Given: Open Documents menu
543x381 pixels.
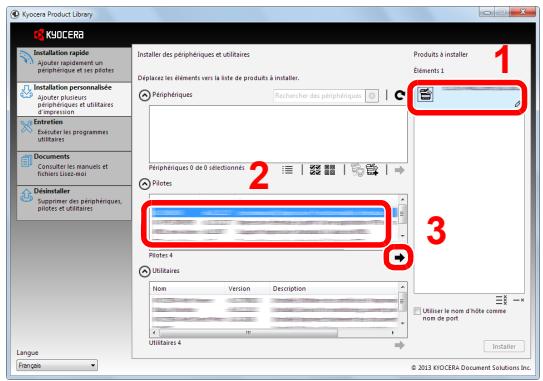Looking at the screenshot, I should click(x=74, y=168).
